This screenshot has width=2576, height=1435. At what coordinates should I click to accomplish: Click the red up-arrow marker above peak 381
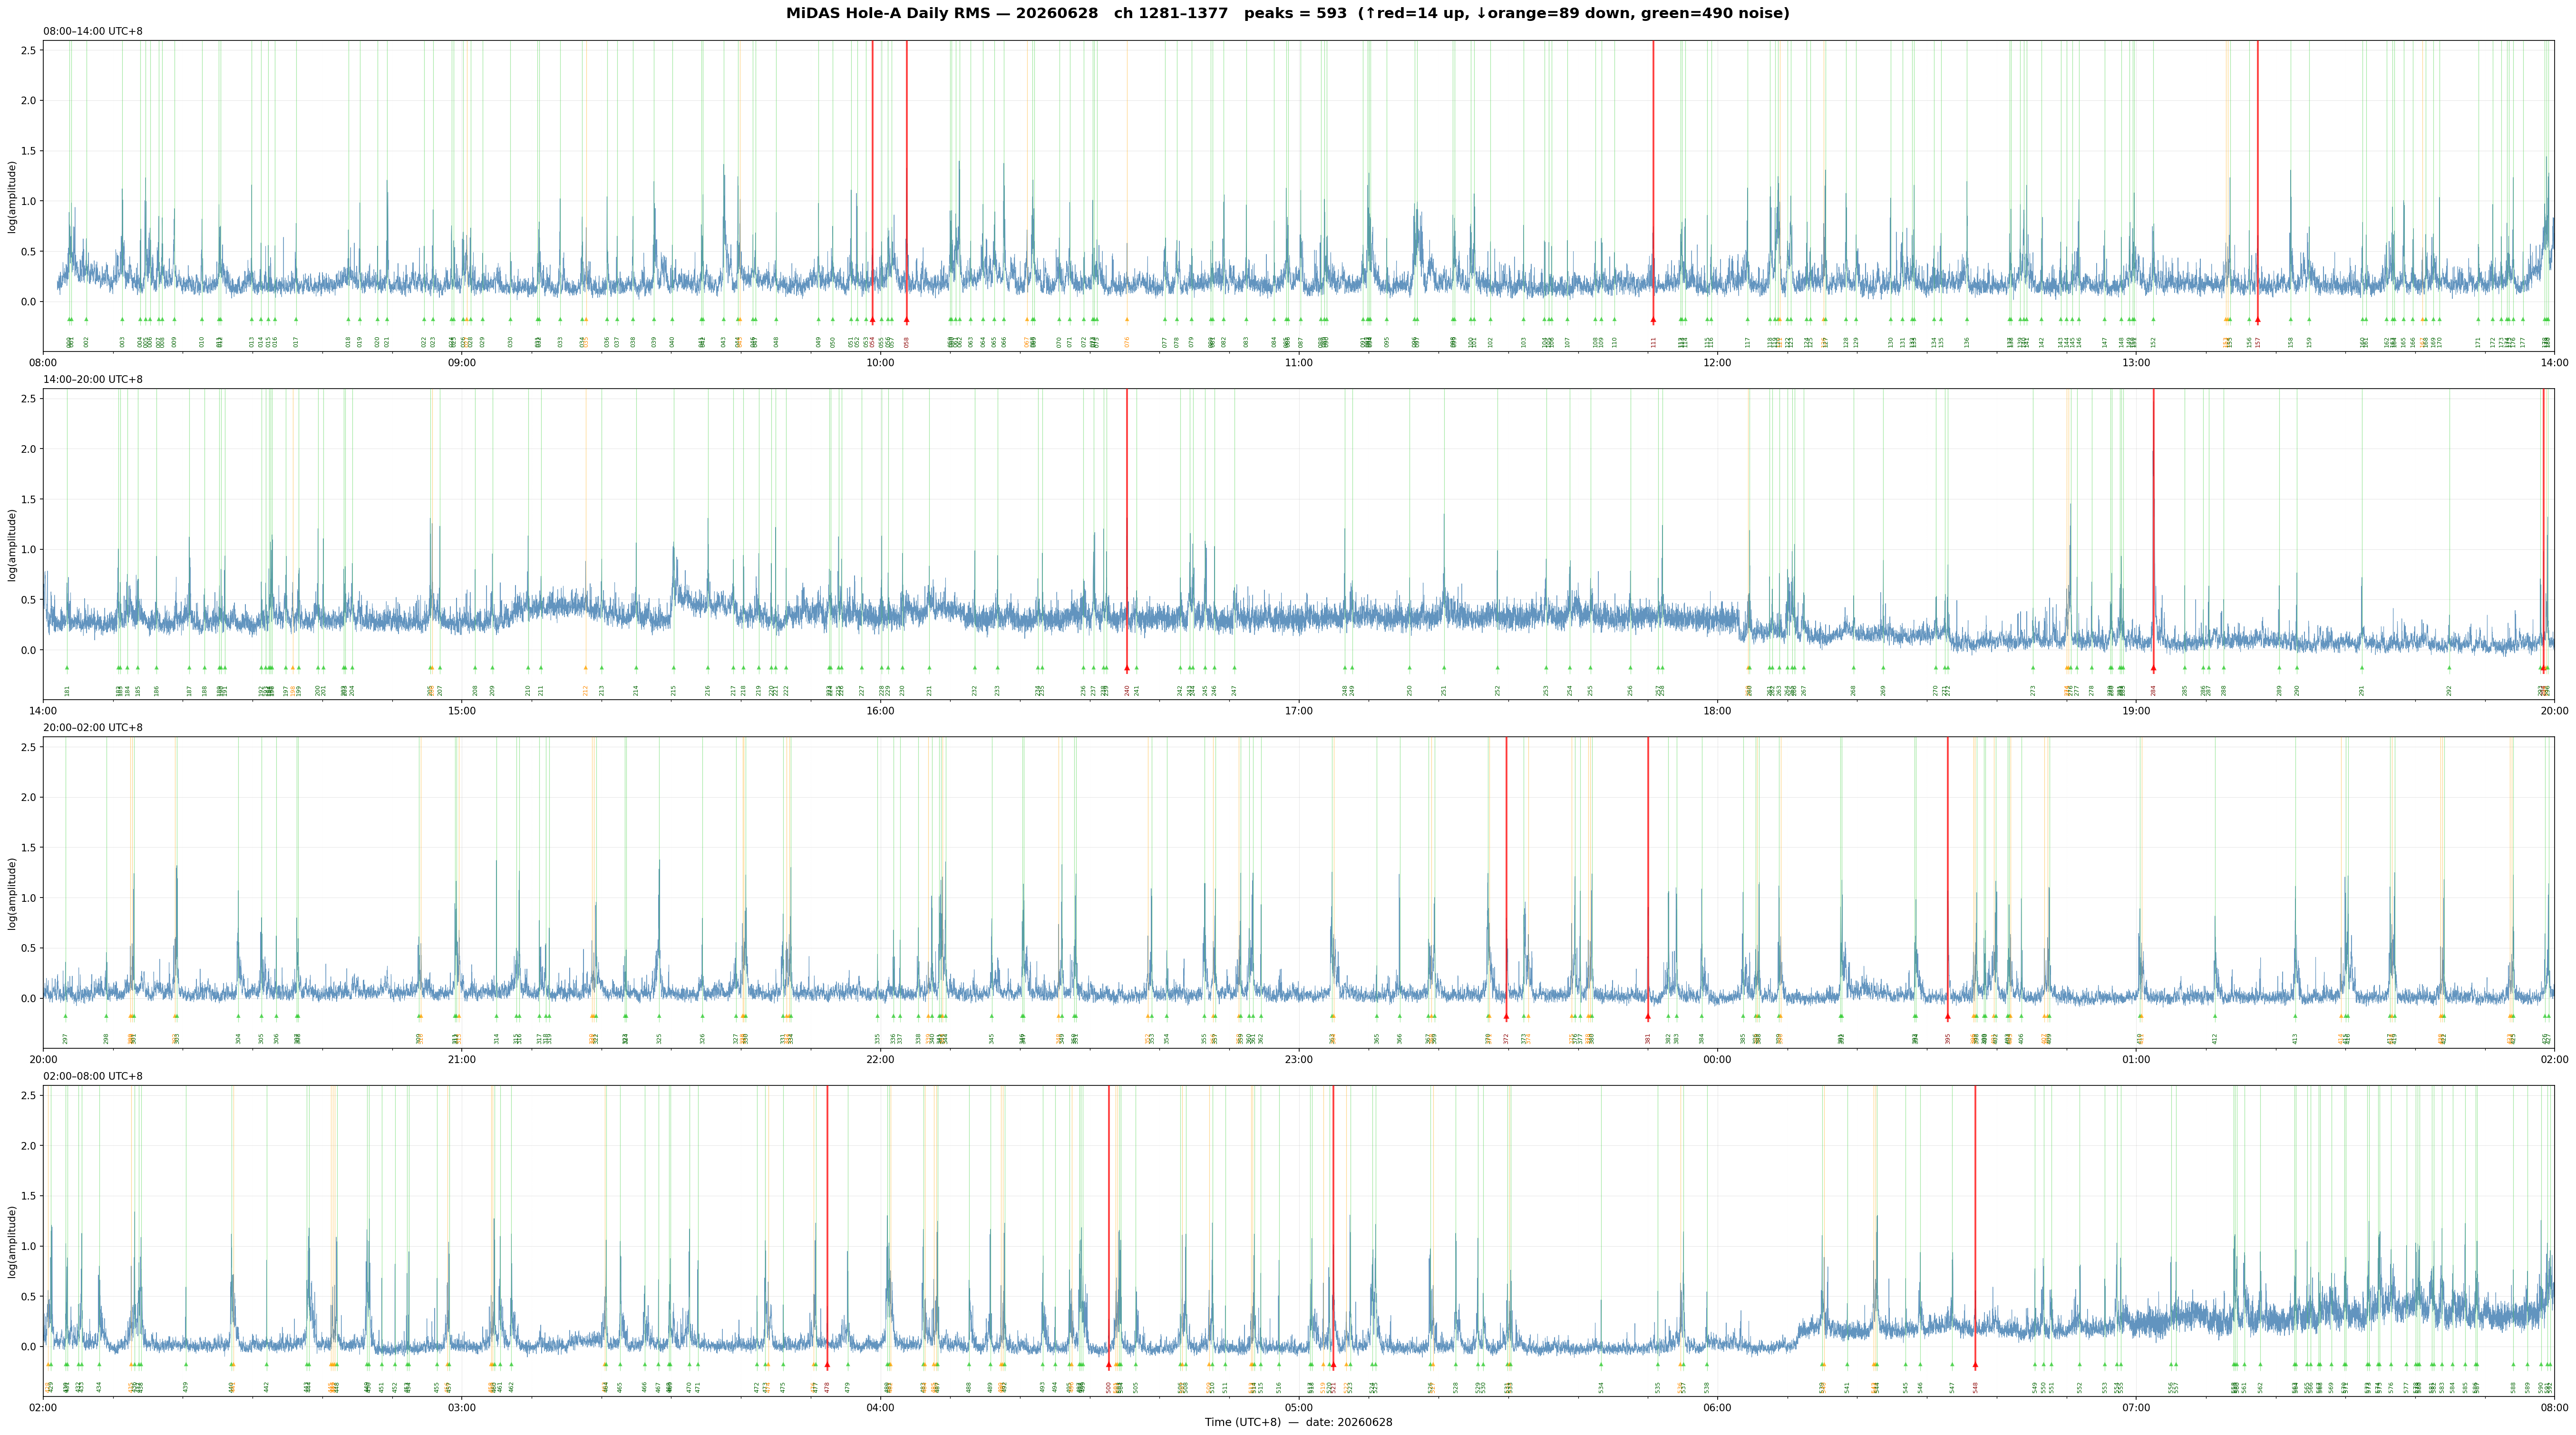click(x=1648, y=1017)
